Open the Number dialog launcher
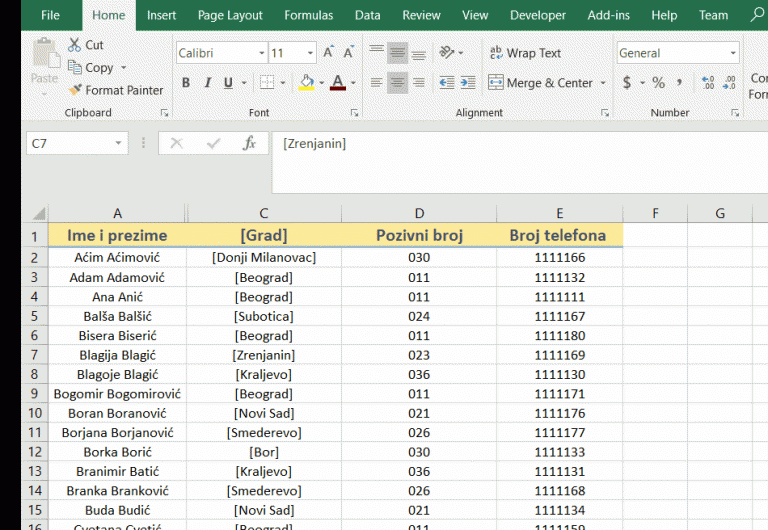Screen dimensions: 768x530 [735, 113]
